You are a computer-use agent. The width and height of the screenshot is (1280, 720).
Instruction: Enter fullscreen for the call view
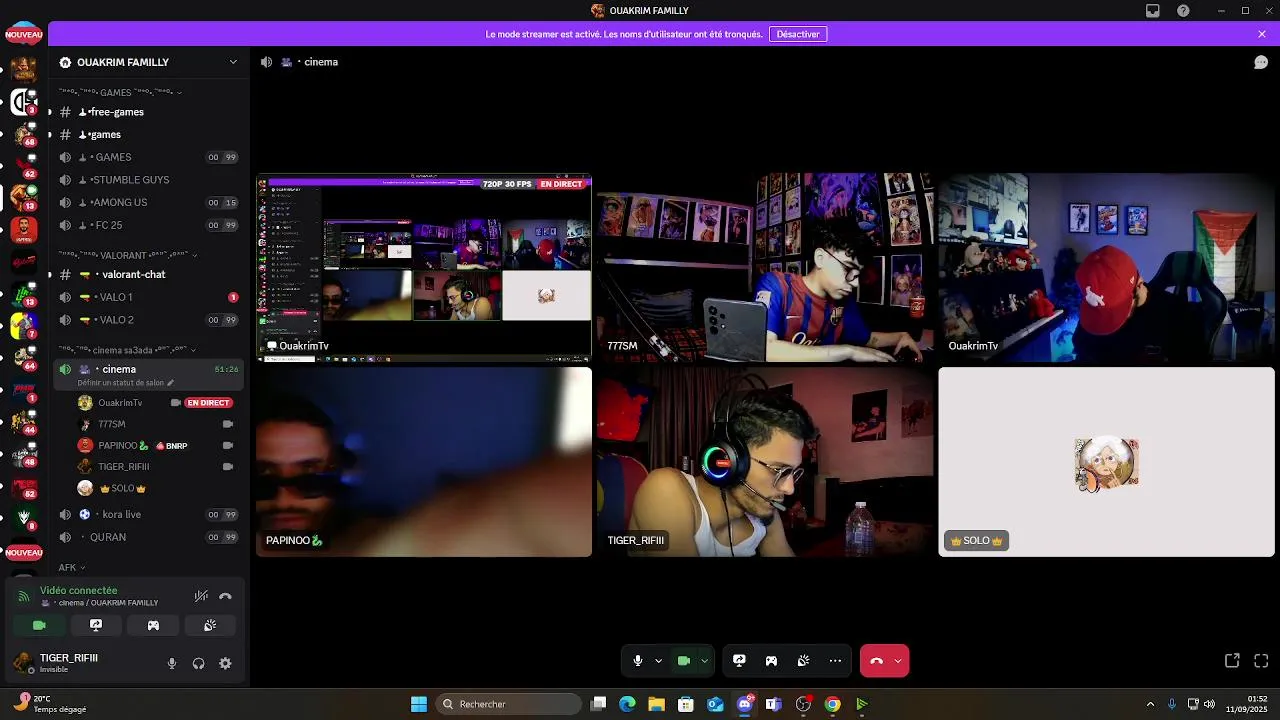pos(1261,661)
